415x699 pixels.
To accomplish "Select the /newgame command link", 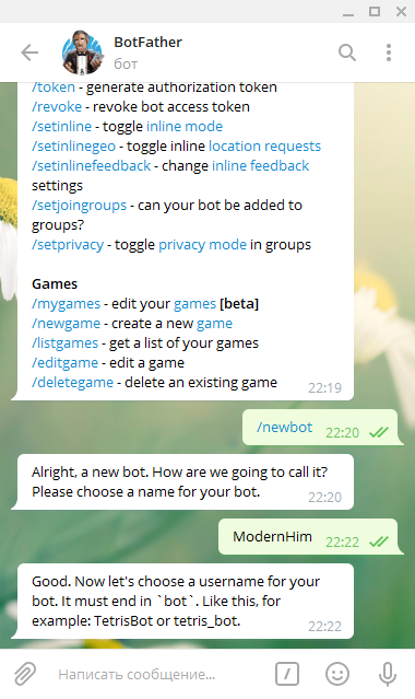I will 66,323.
